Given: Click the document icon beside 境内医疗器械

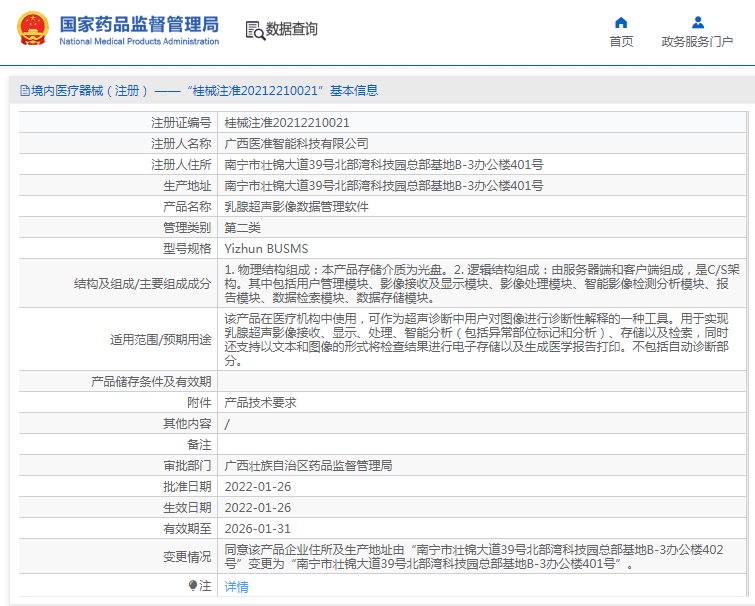Looking at the screenshot, I should click(25, 90).
